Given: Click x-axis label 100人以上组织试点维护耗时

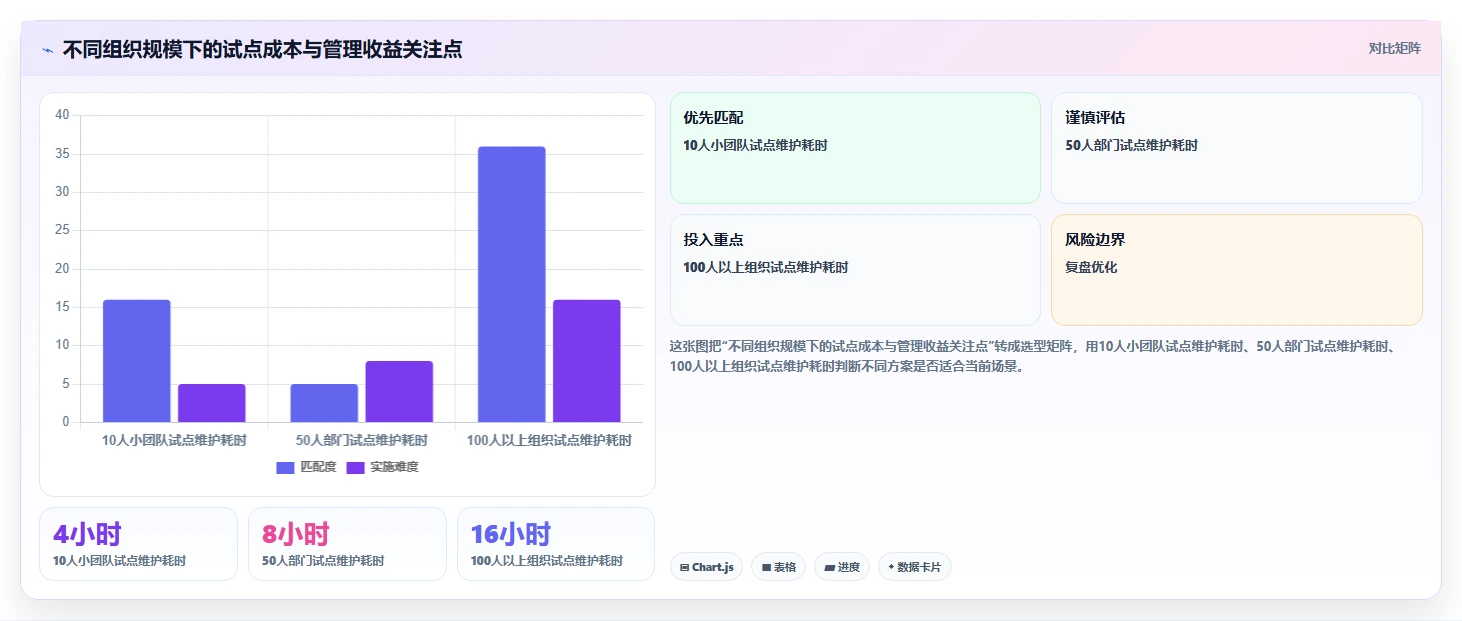Looking at the screenshot, I should [x=549, y=440].
